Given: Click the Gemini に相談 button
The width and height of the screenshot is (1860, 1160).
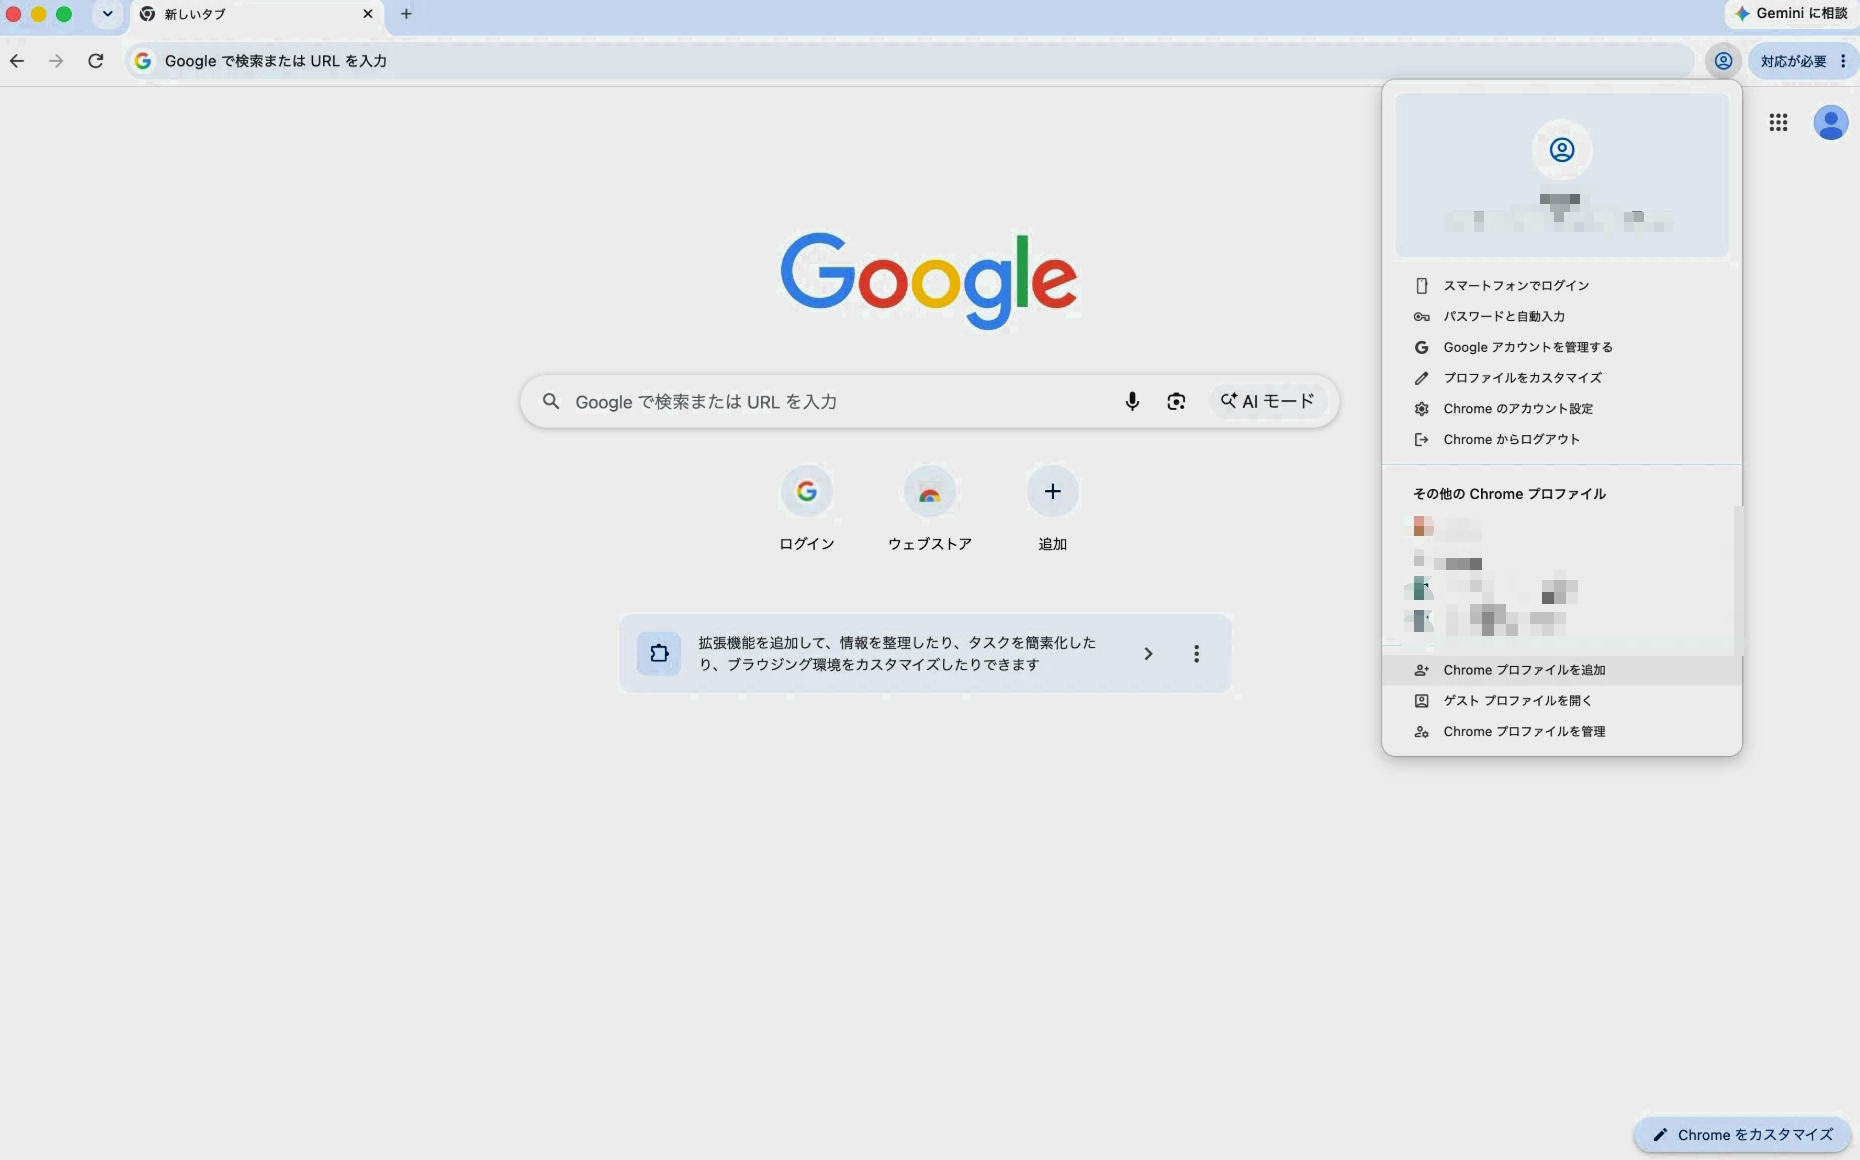Looking at the screenshot, I should pos(1791,14).
